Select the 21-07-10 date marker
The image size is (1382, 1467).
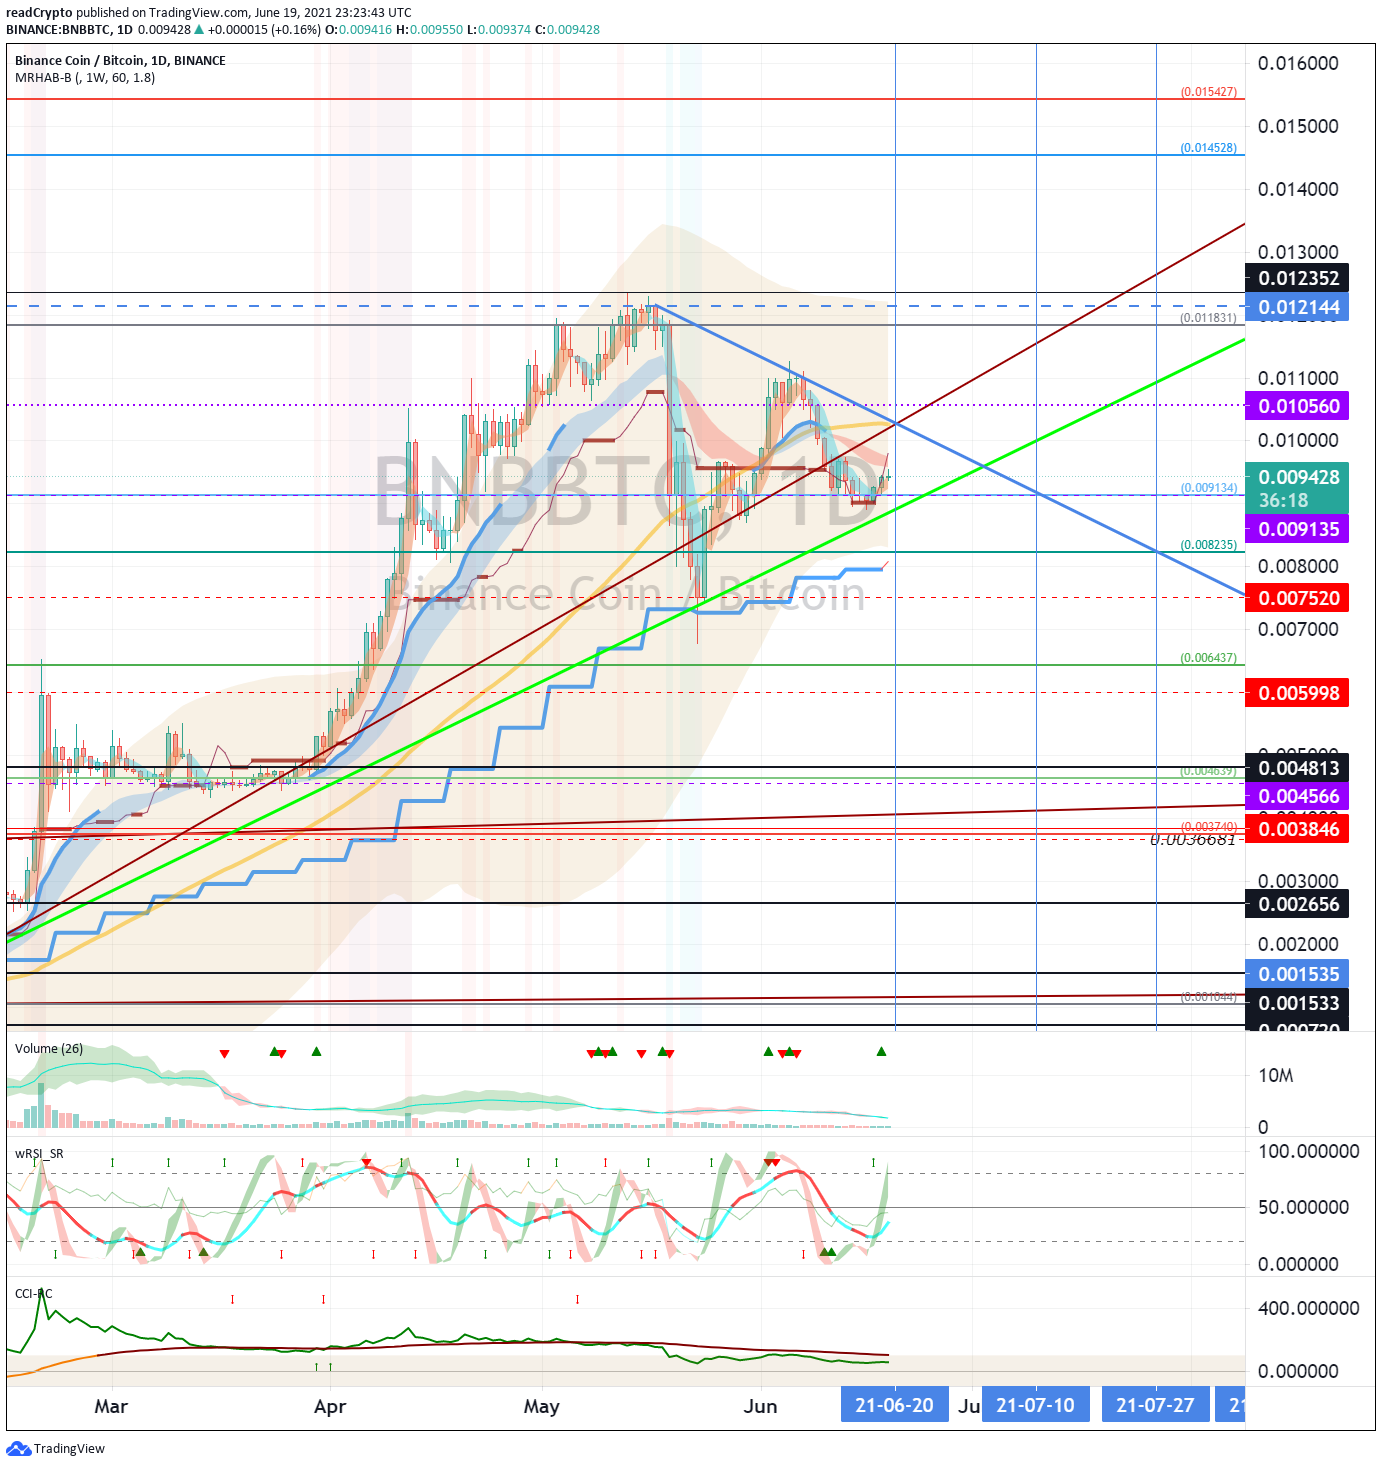coord(1035,1405)
